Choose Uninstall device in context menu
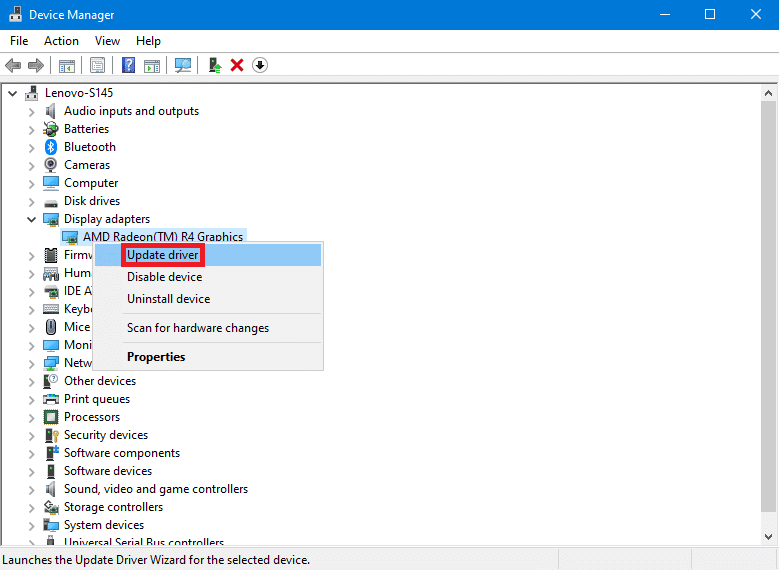779x570 pixels. coord(208,299)
